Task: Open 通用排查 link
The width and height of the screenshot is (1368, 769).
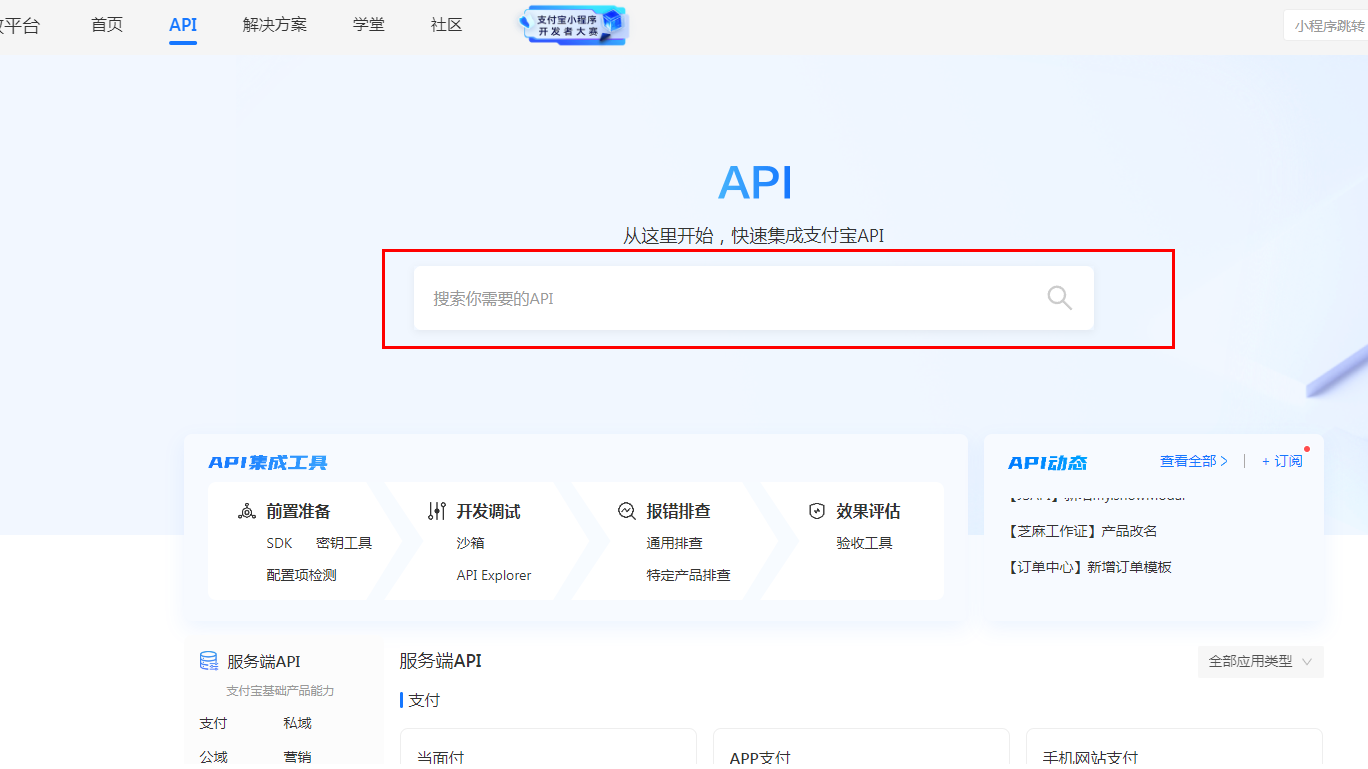Action: (x=675, y=543)
